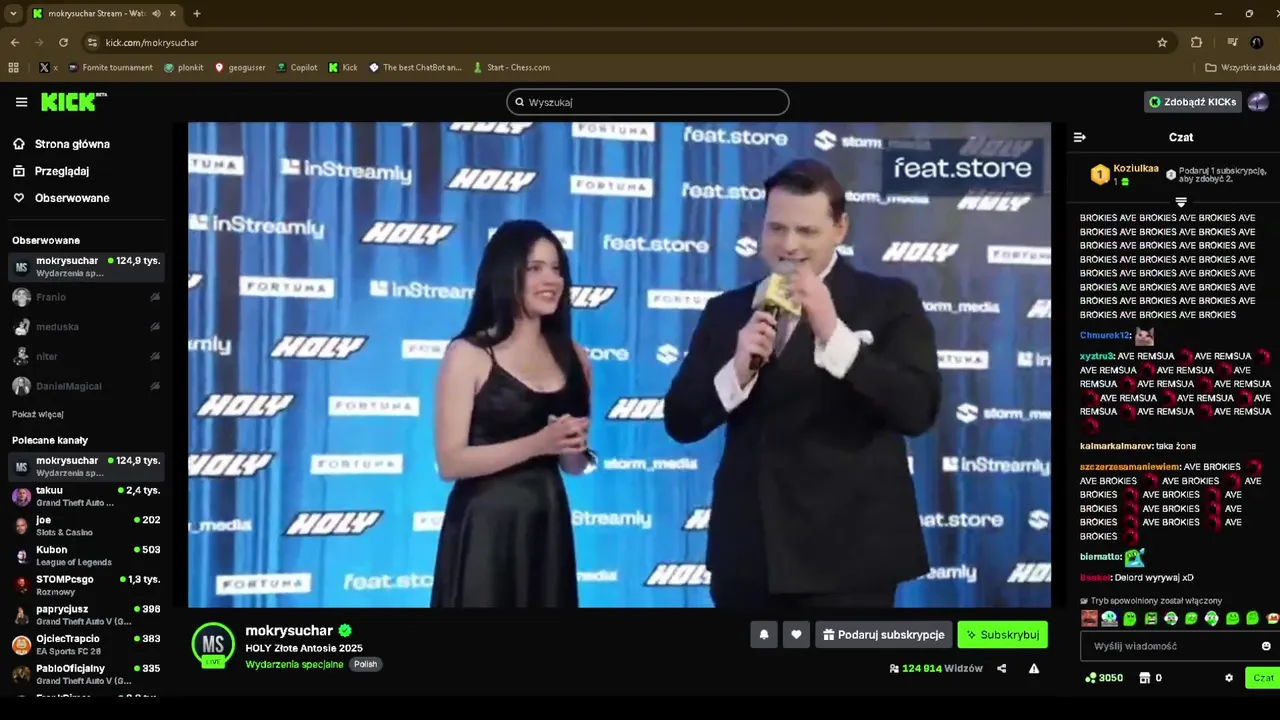Open emoji picker in chat box
1280x720 pixels.
tap(1266, 646)
